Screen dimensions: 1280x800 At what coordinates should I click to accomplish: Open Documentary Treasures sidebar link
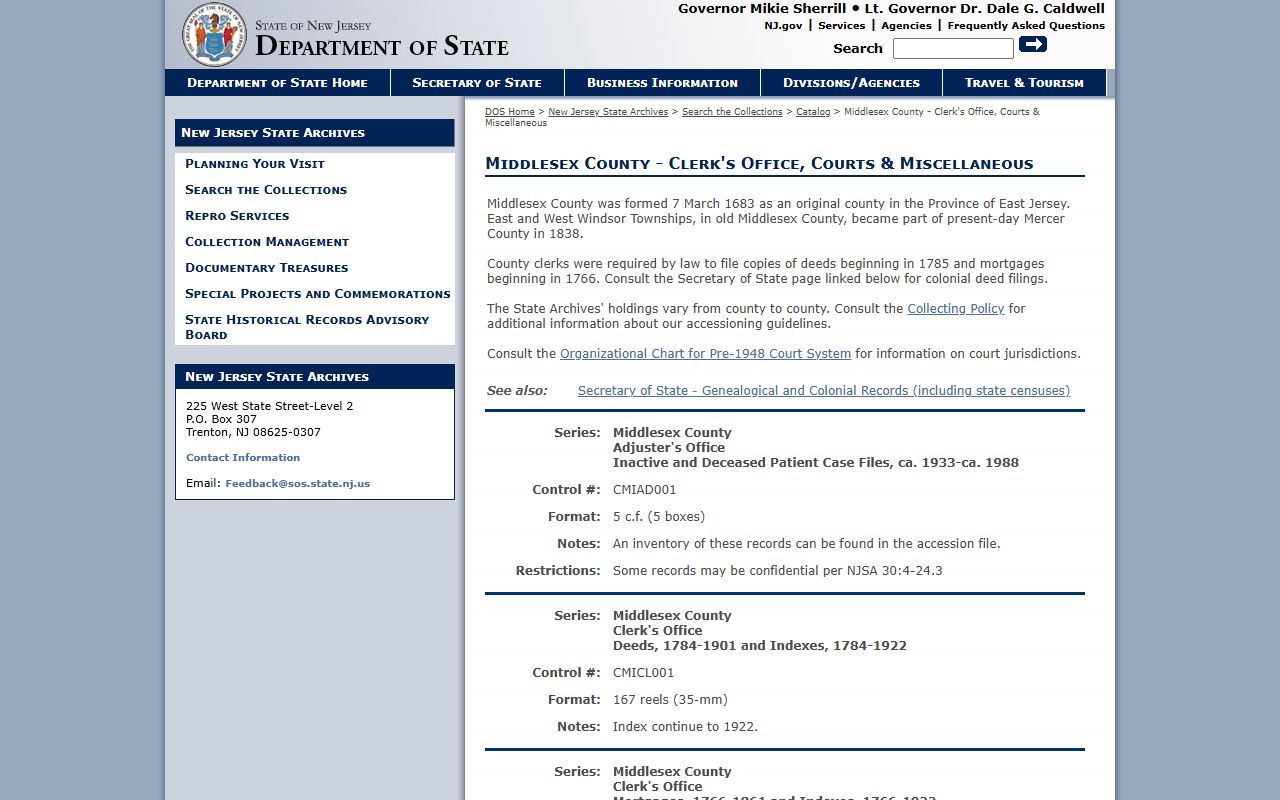pyautogui.click(x=267, y=268)
